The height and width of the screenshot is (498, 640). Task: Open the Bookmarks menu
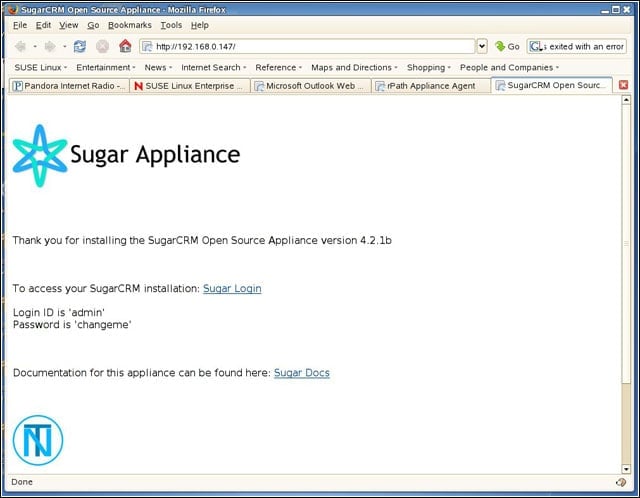coord(130,25)
